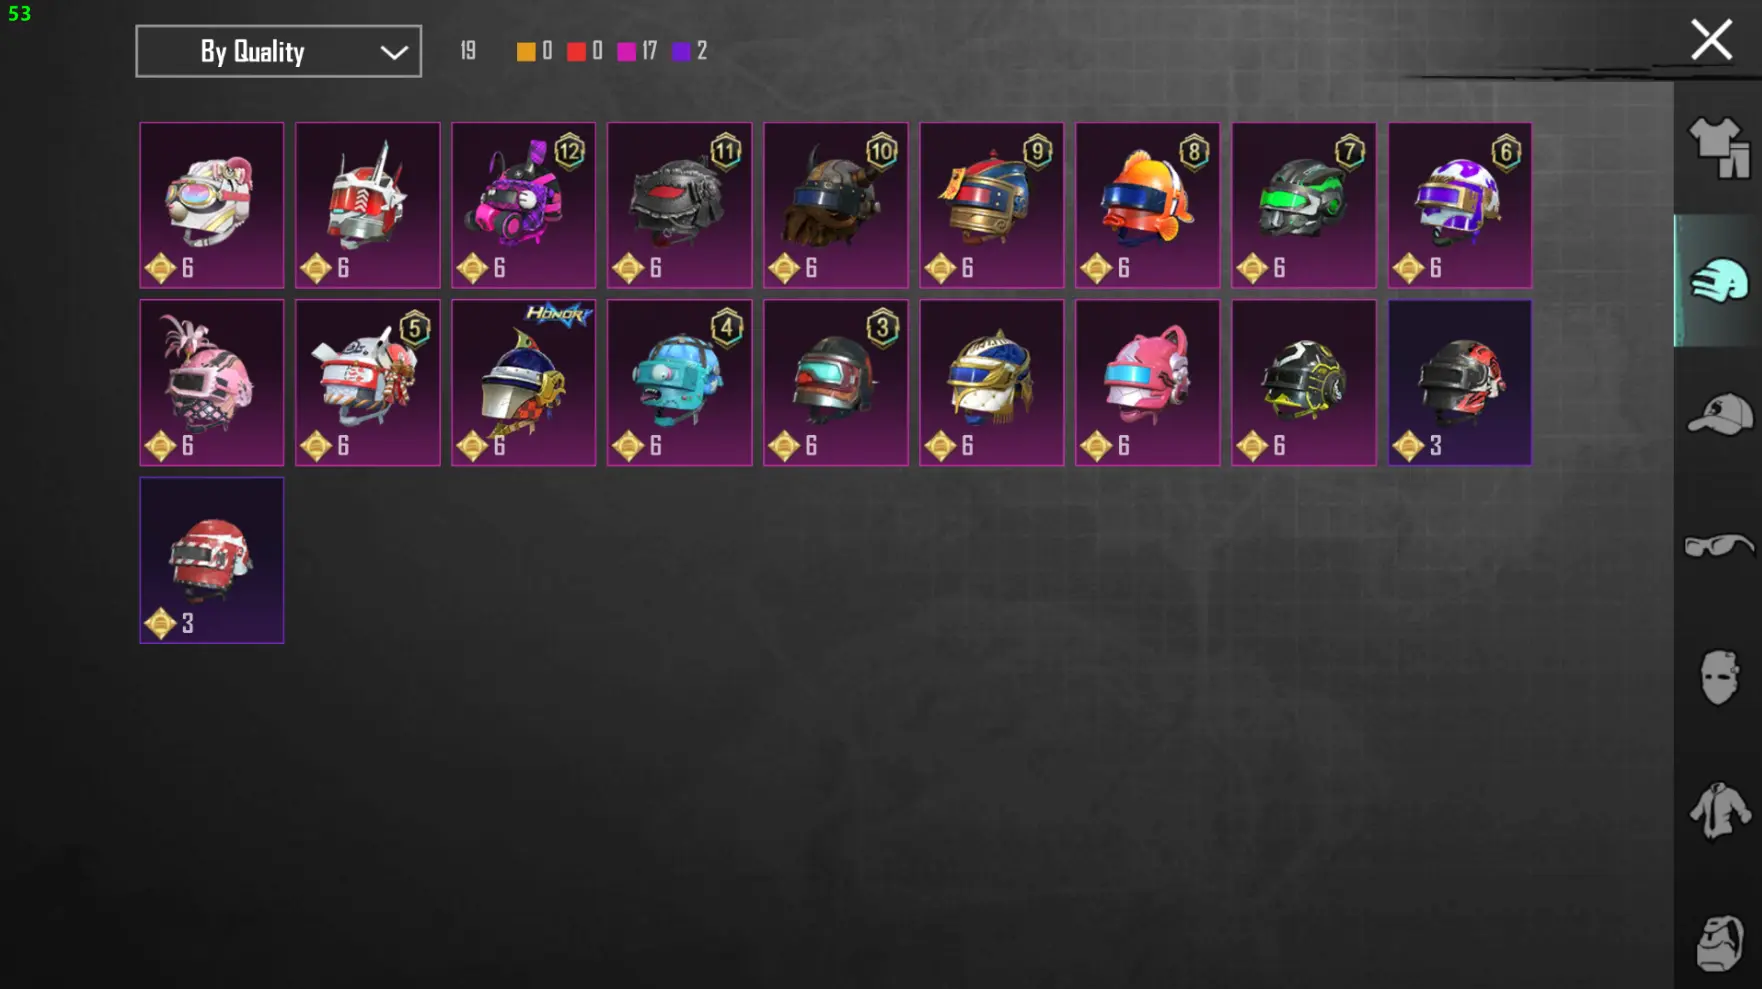Expand sort options via chevron arrow

pyautogui.click(x=394, y=52)
